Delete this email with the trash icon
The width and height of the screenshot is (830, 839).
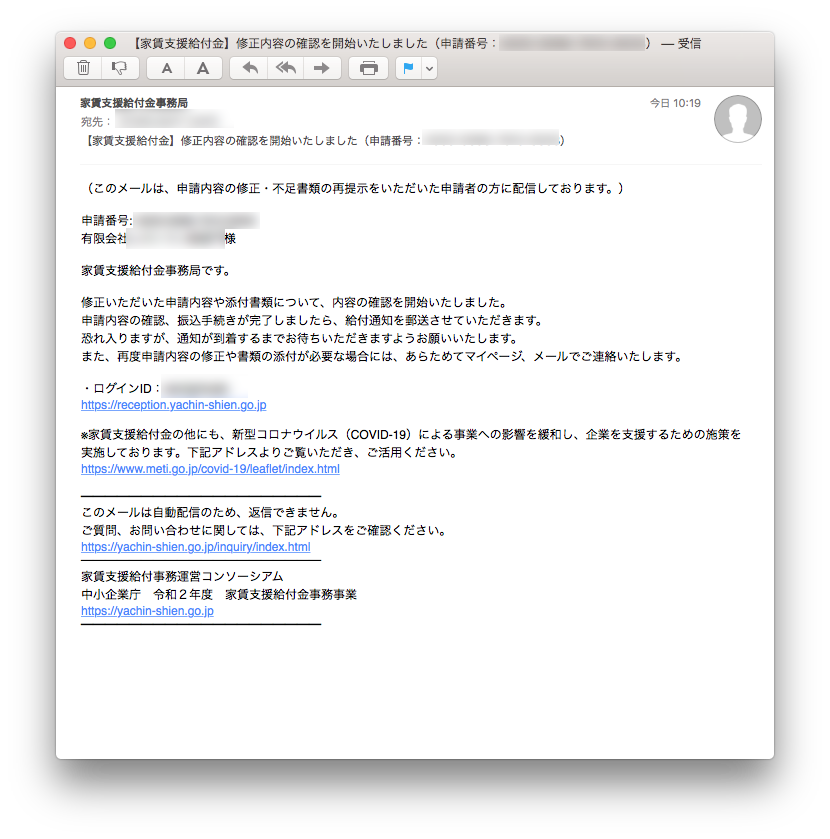(x=84, y=68)
